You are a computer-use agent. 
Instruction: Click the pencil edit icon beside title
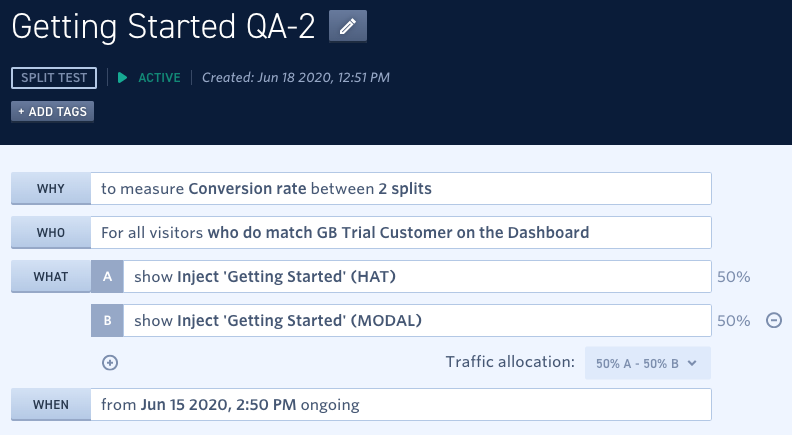(348, 26)
